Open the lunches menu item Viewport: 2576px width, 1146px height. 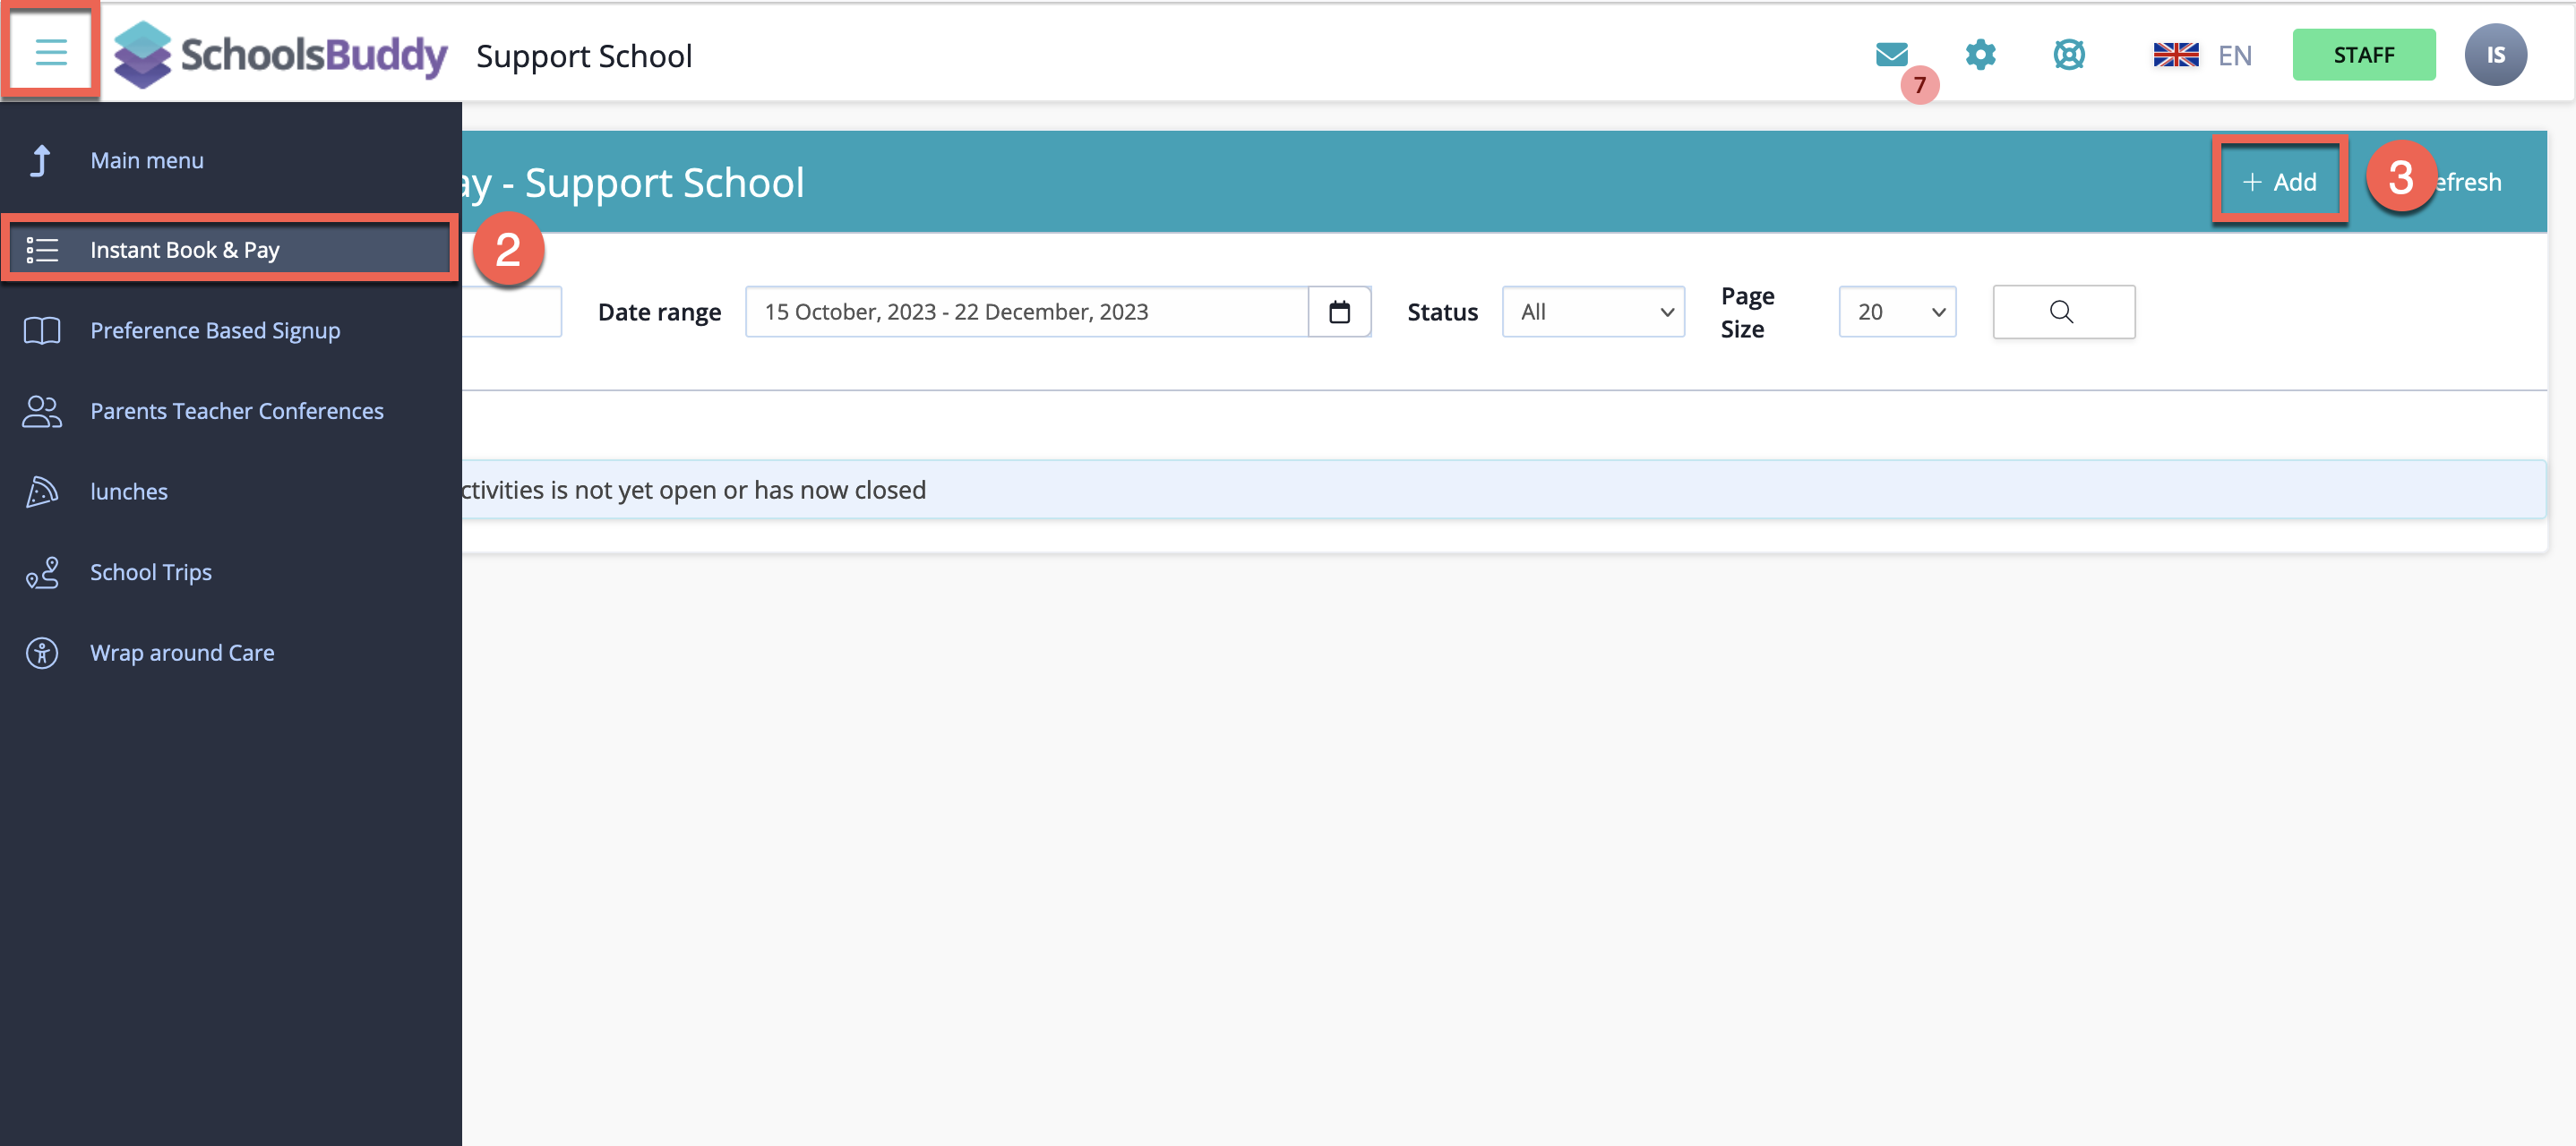(x=129, y=491)
